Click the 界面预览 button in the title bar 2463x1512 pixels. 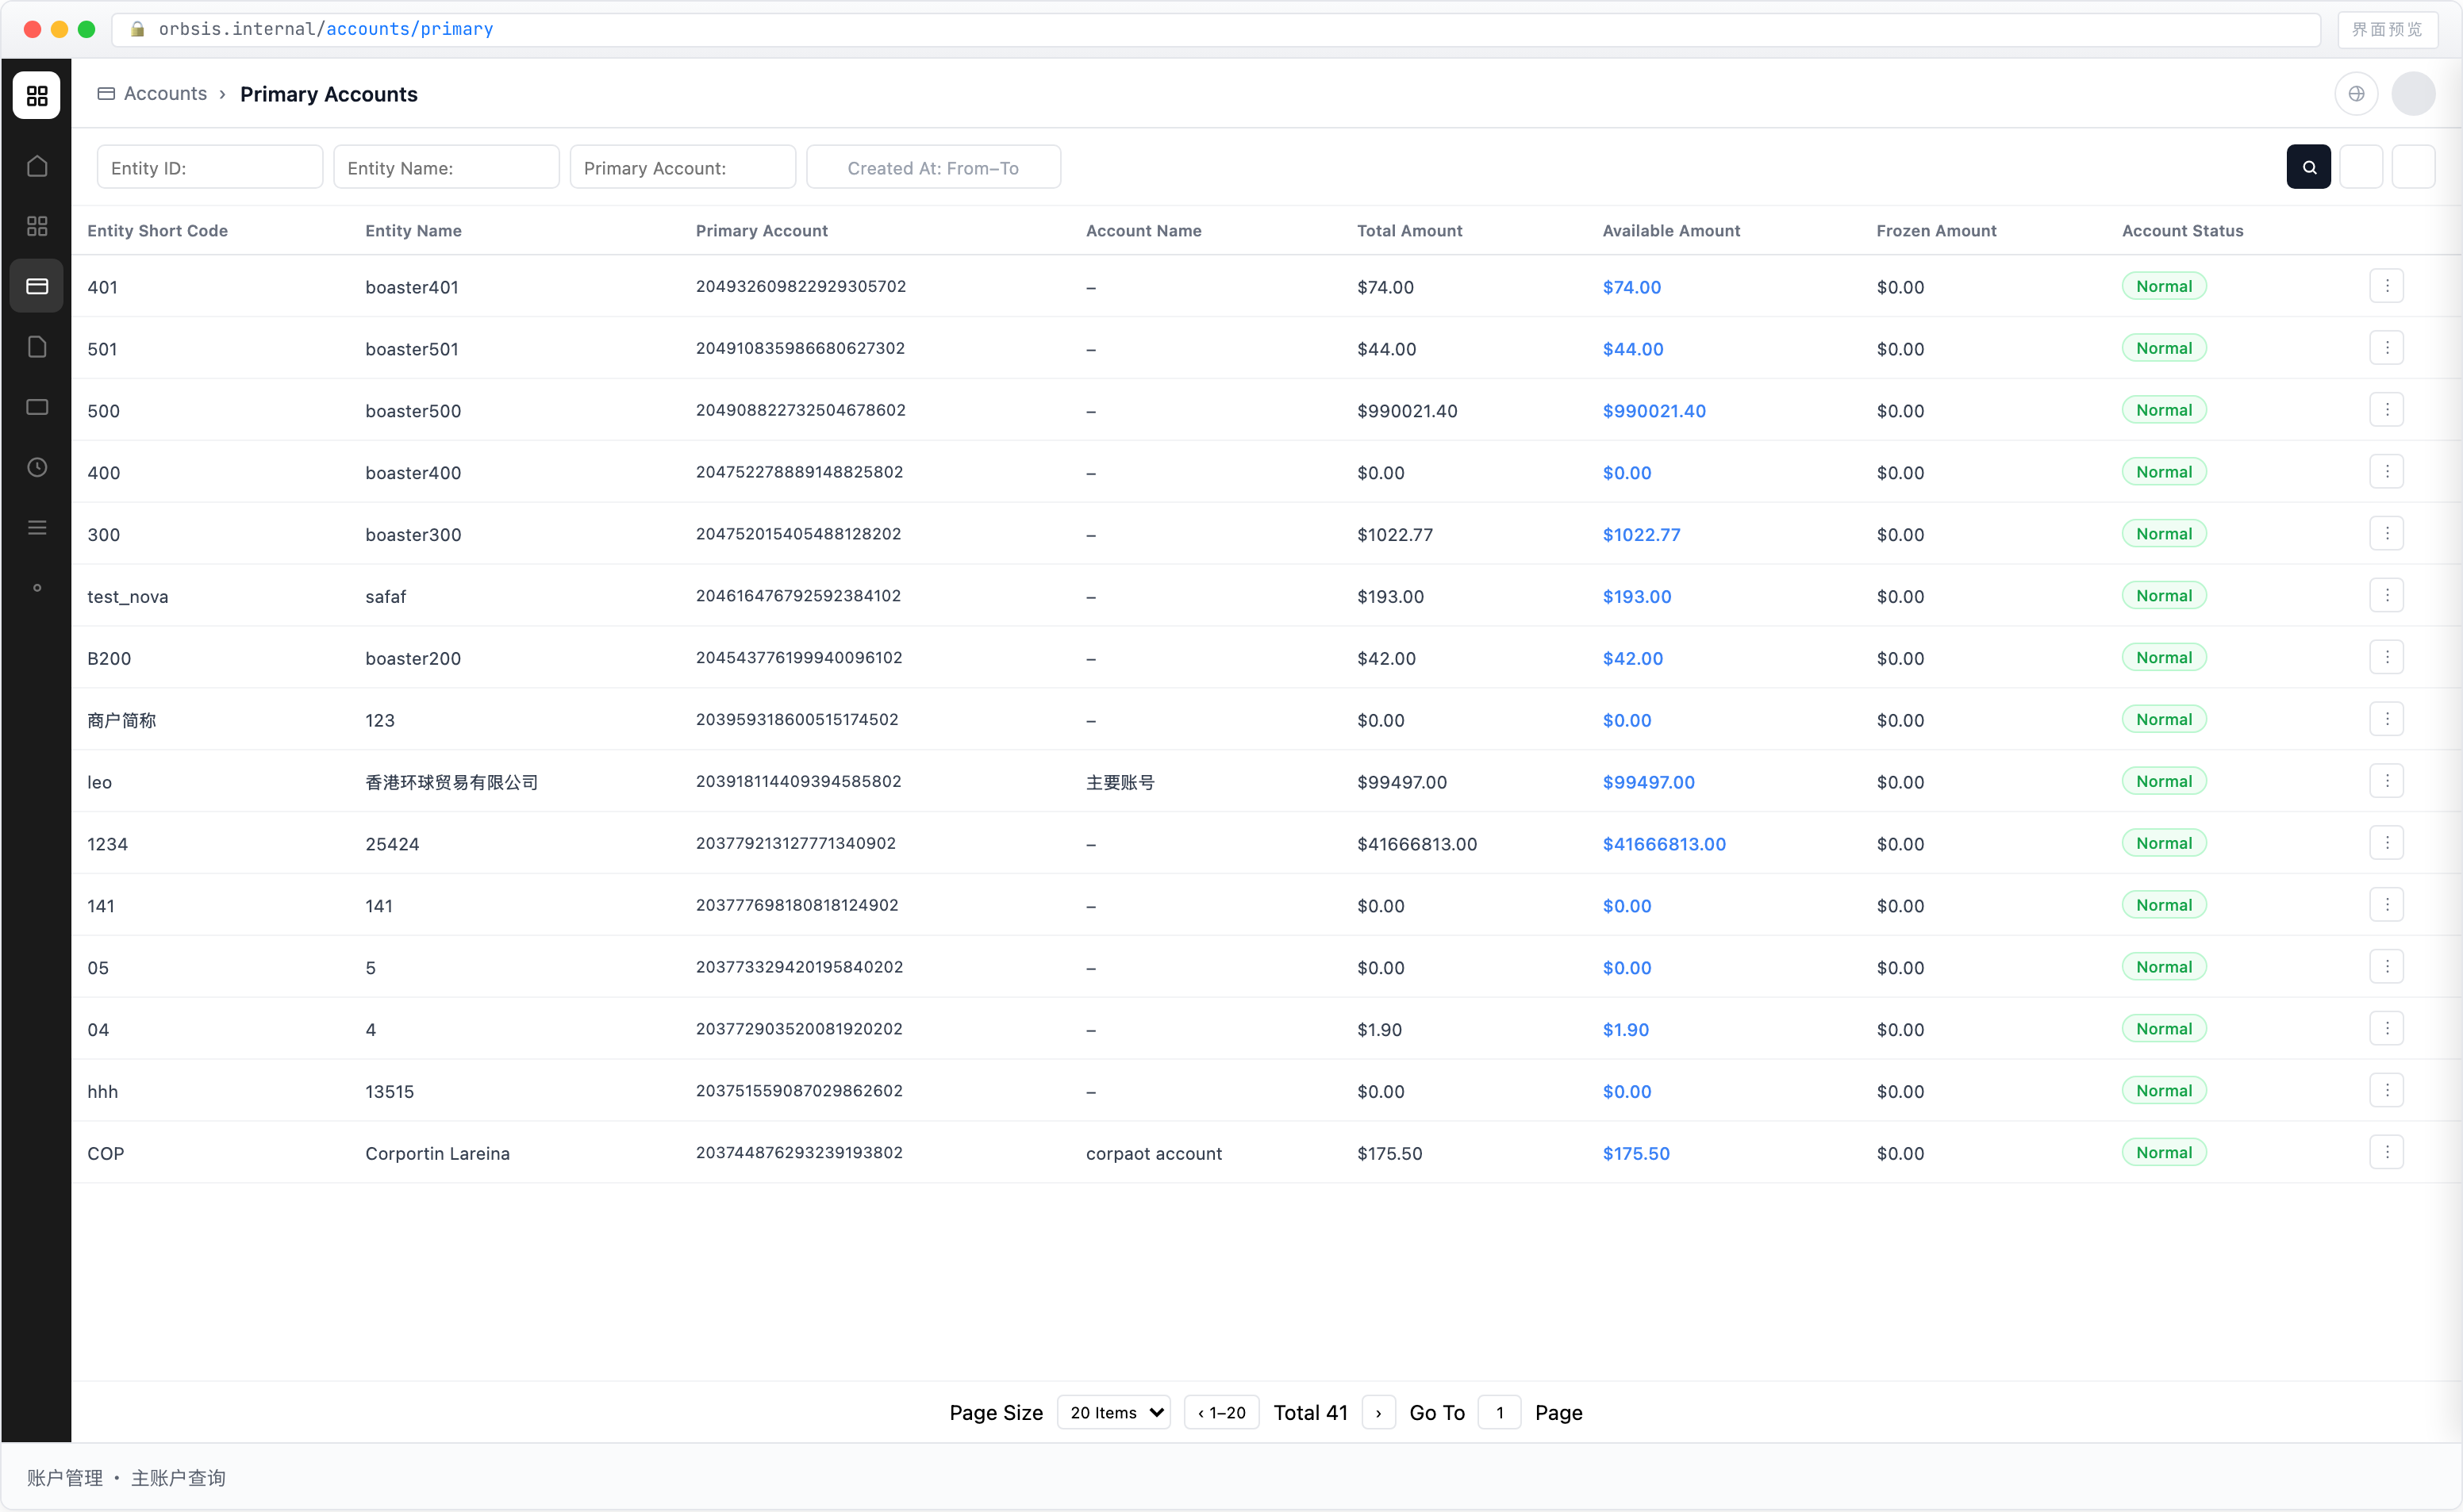(2388, 29)
